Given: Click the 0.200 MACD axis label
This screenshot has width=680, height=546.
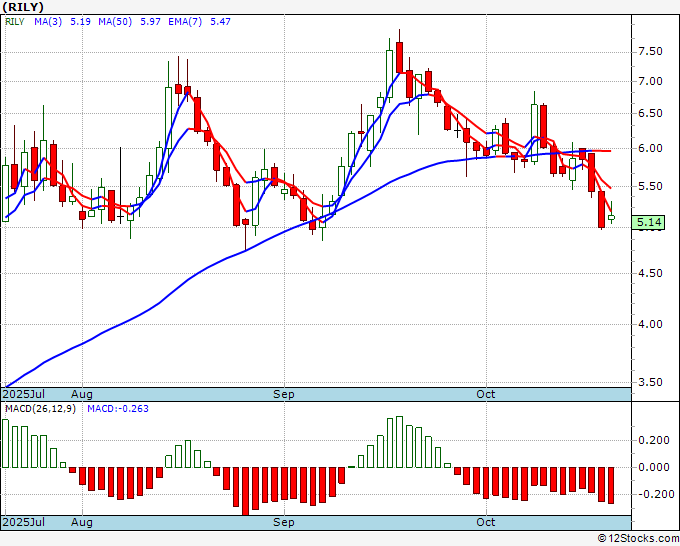Looking at the screenshot, I should coord(654,441).
